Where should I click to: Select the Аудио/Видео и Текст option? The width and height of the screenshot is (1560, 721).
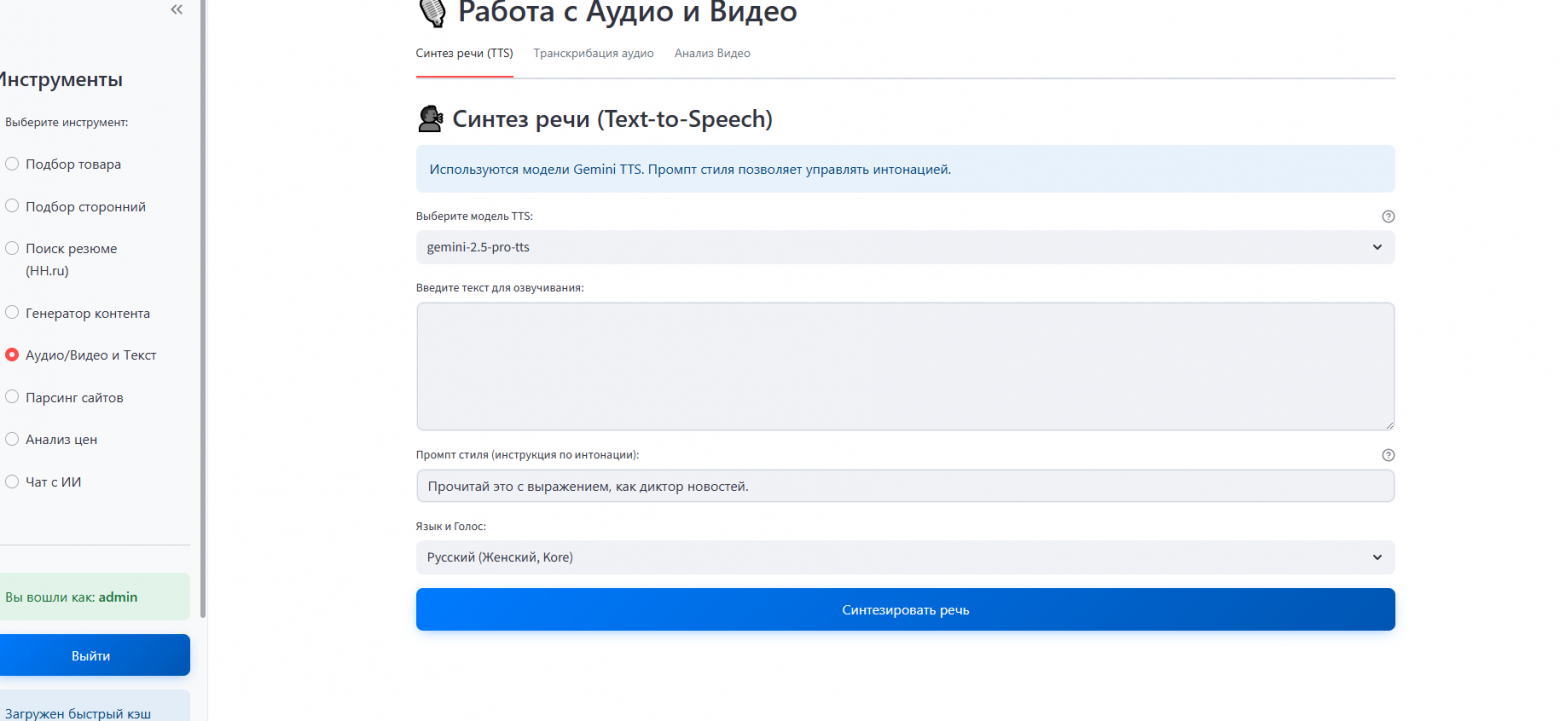pyautogui.click(x=13, y=355)
